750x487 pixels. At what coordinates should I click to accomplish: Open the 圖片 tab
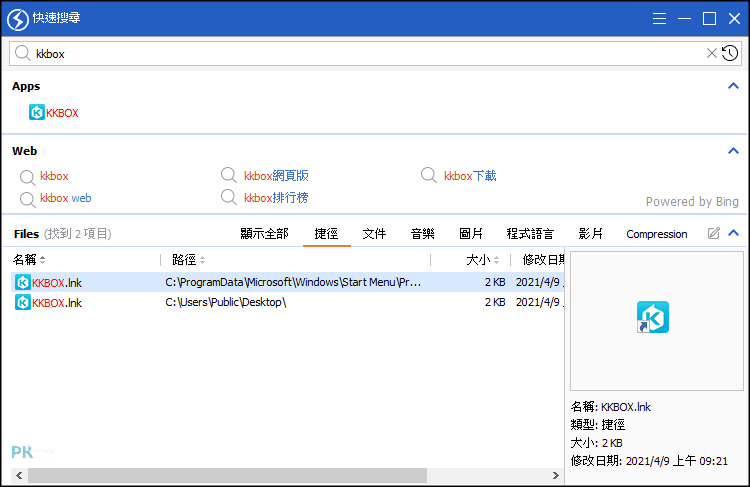[471, 233]
